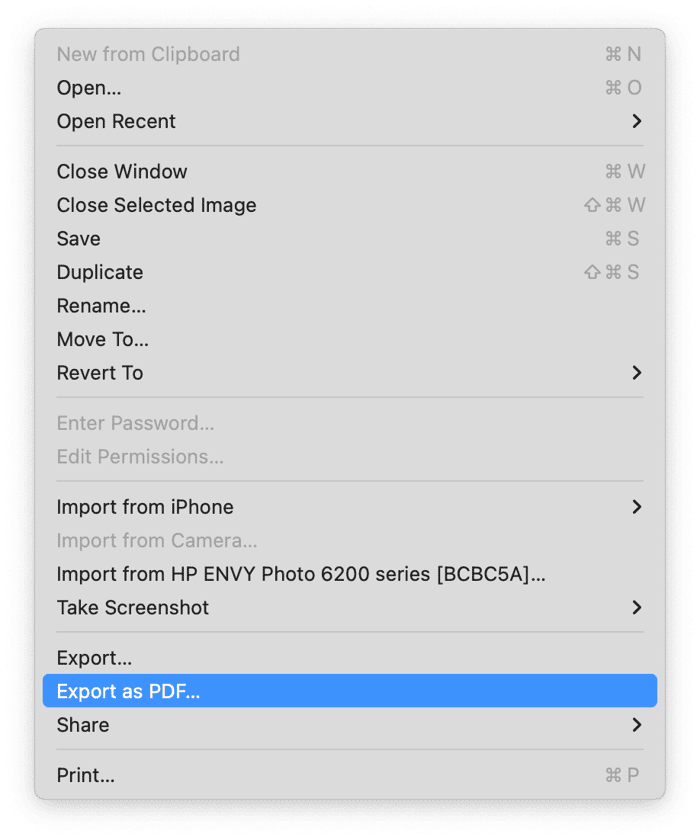Screen dimensions: 700x840
Task: Click the disabled Edit Permissions item
Action: point(139,456)
